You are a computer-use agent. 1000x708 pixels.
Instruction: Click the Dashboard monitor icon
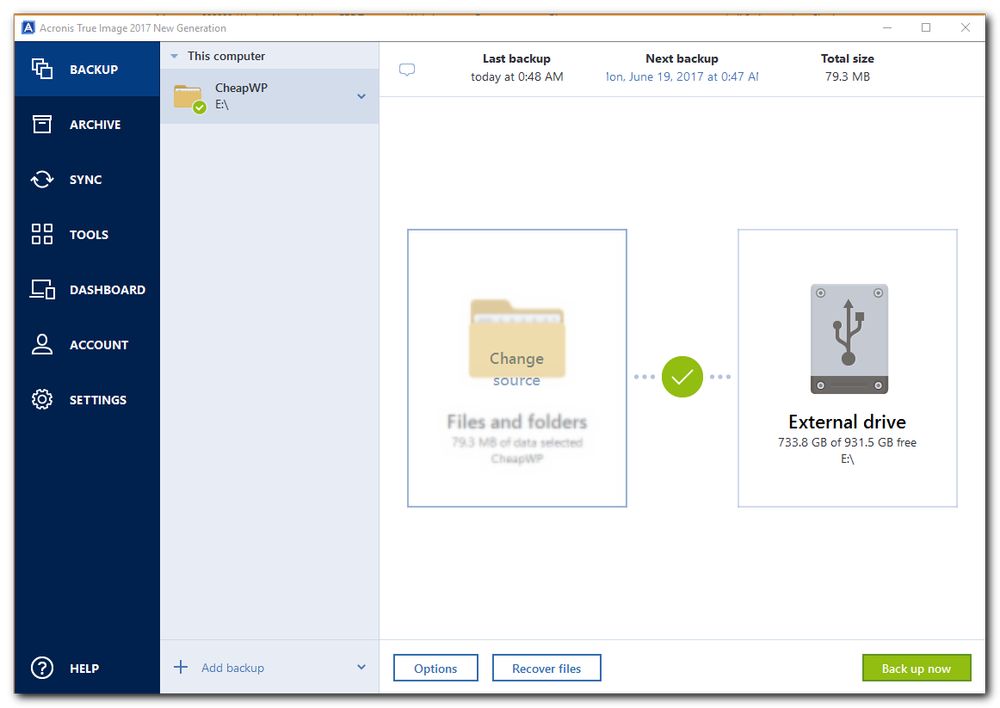(x=42, y=290)
